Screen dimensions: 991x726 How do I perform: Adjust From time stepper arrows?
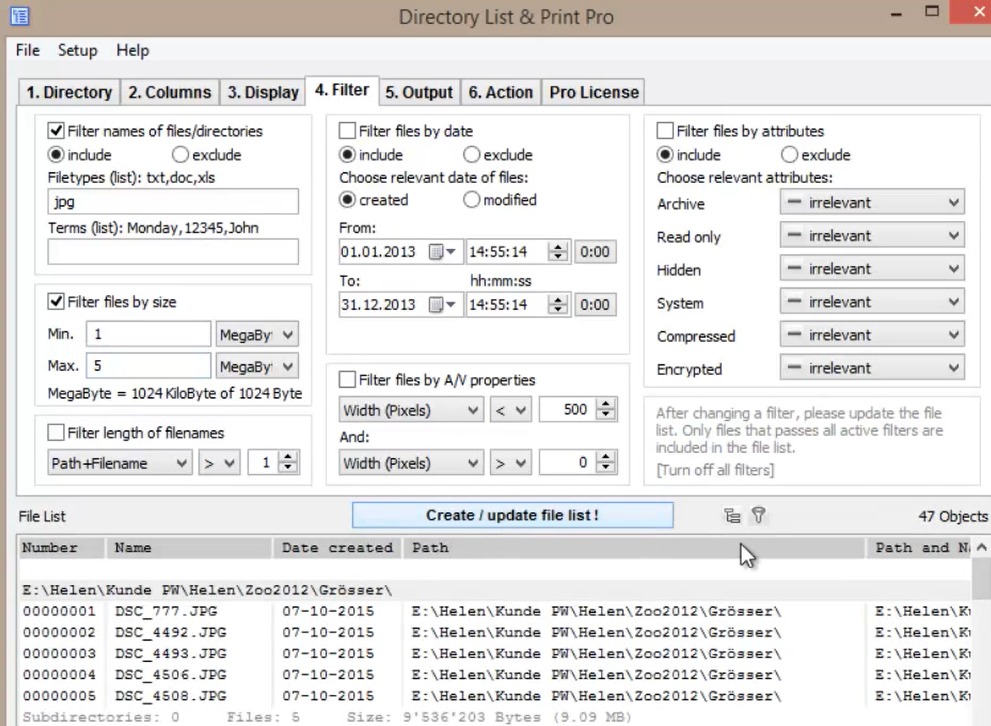(x=557, y=251)
